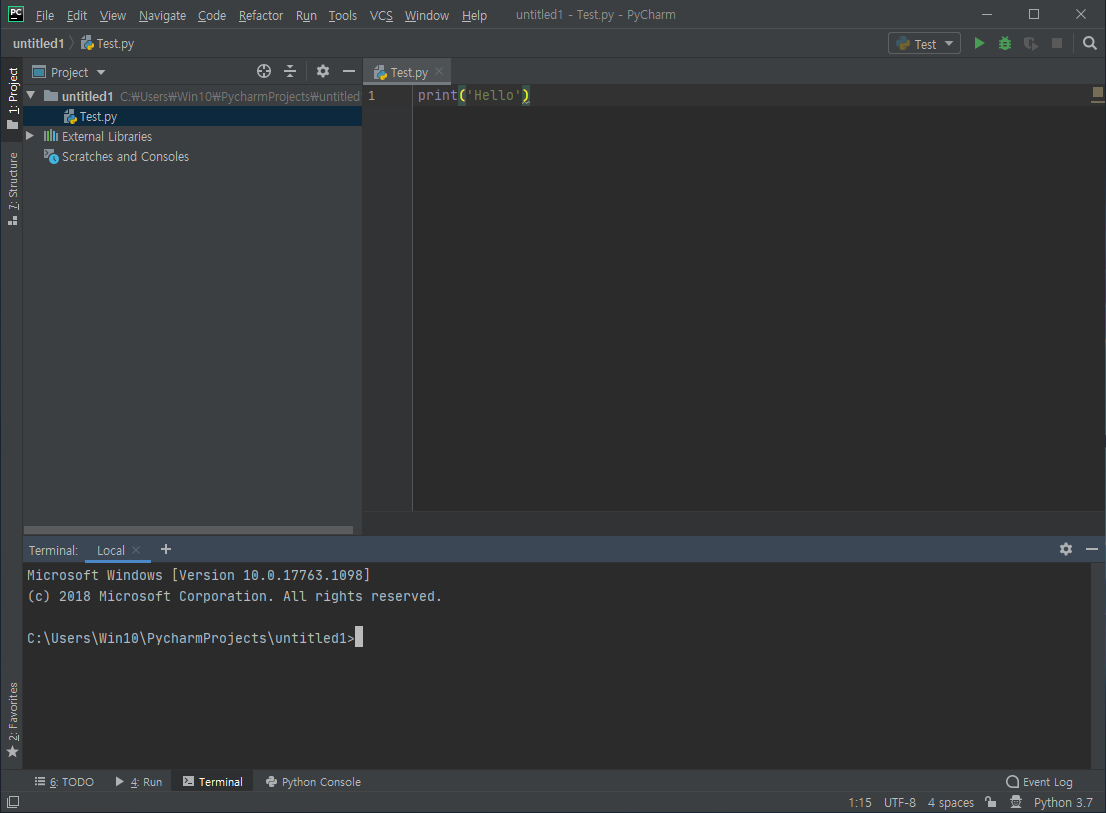Toggle the Terminal tool window button
This screenshot has width=1106, height=813.
coord(212,781)
